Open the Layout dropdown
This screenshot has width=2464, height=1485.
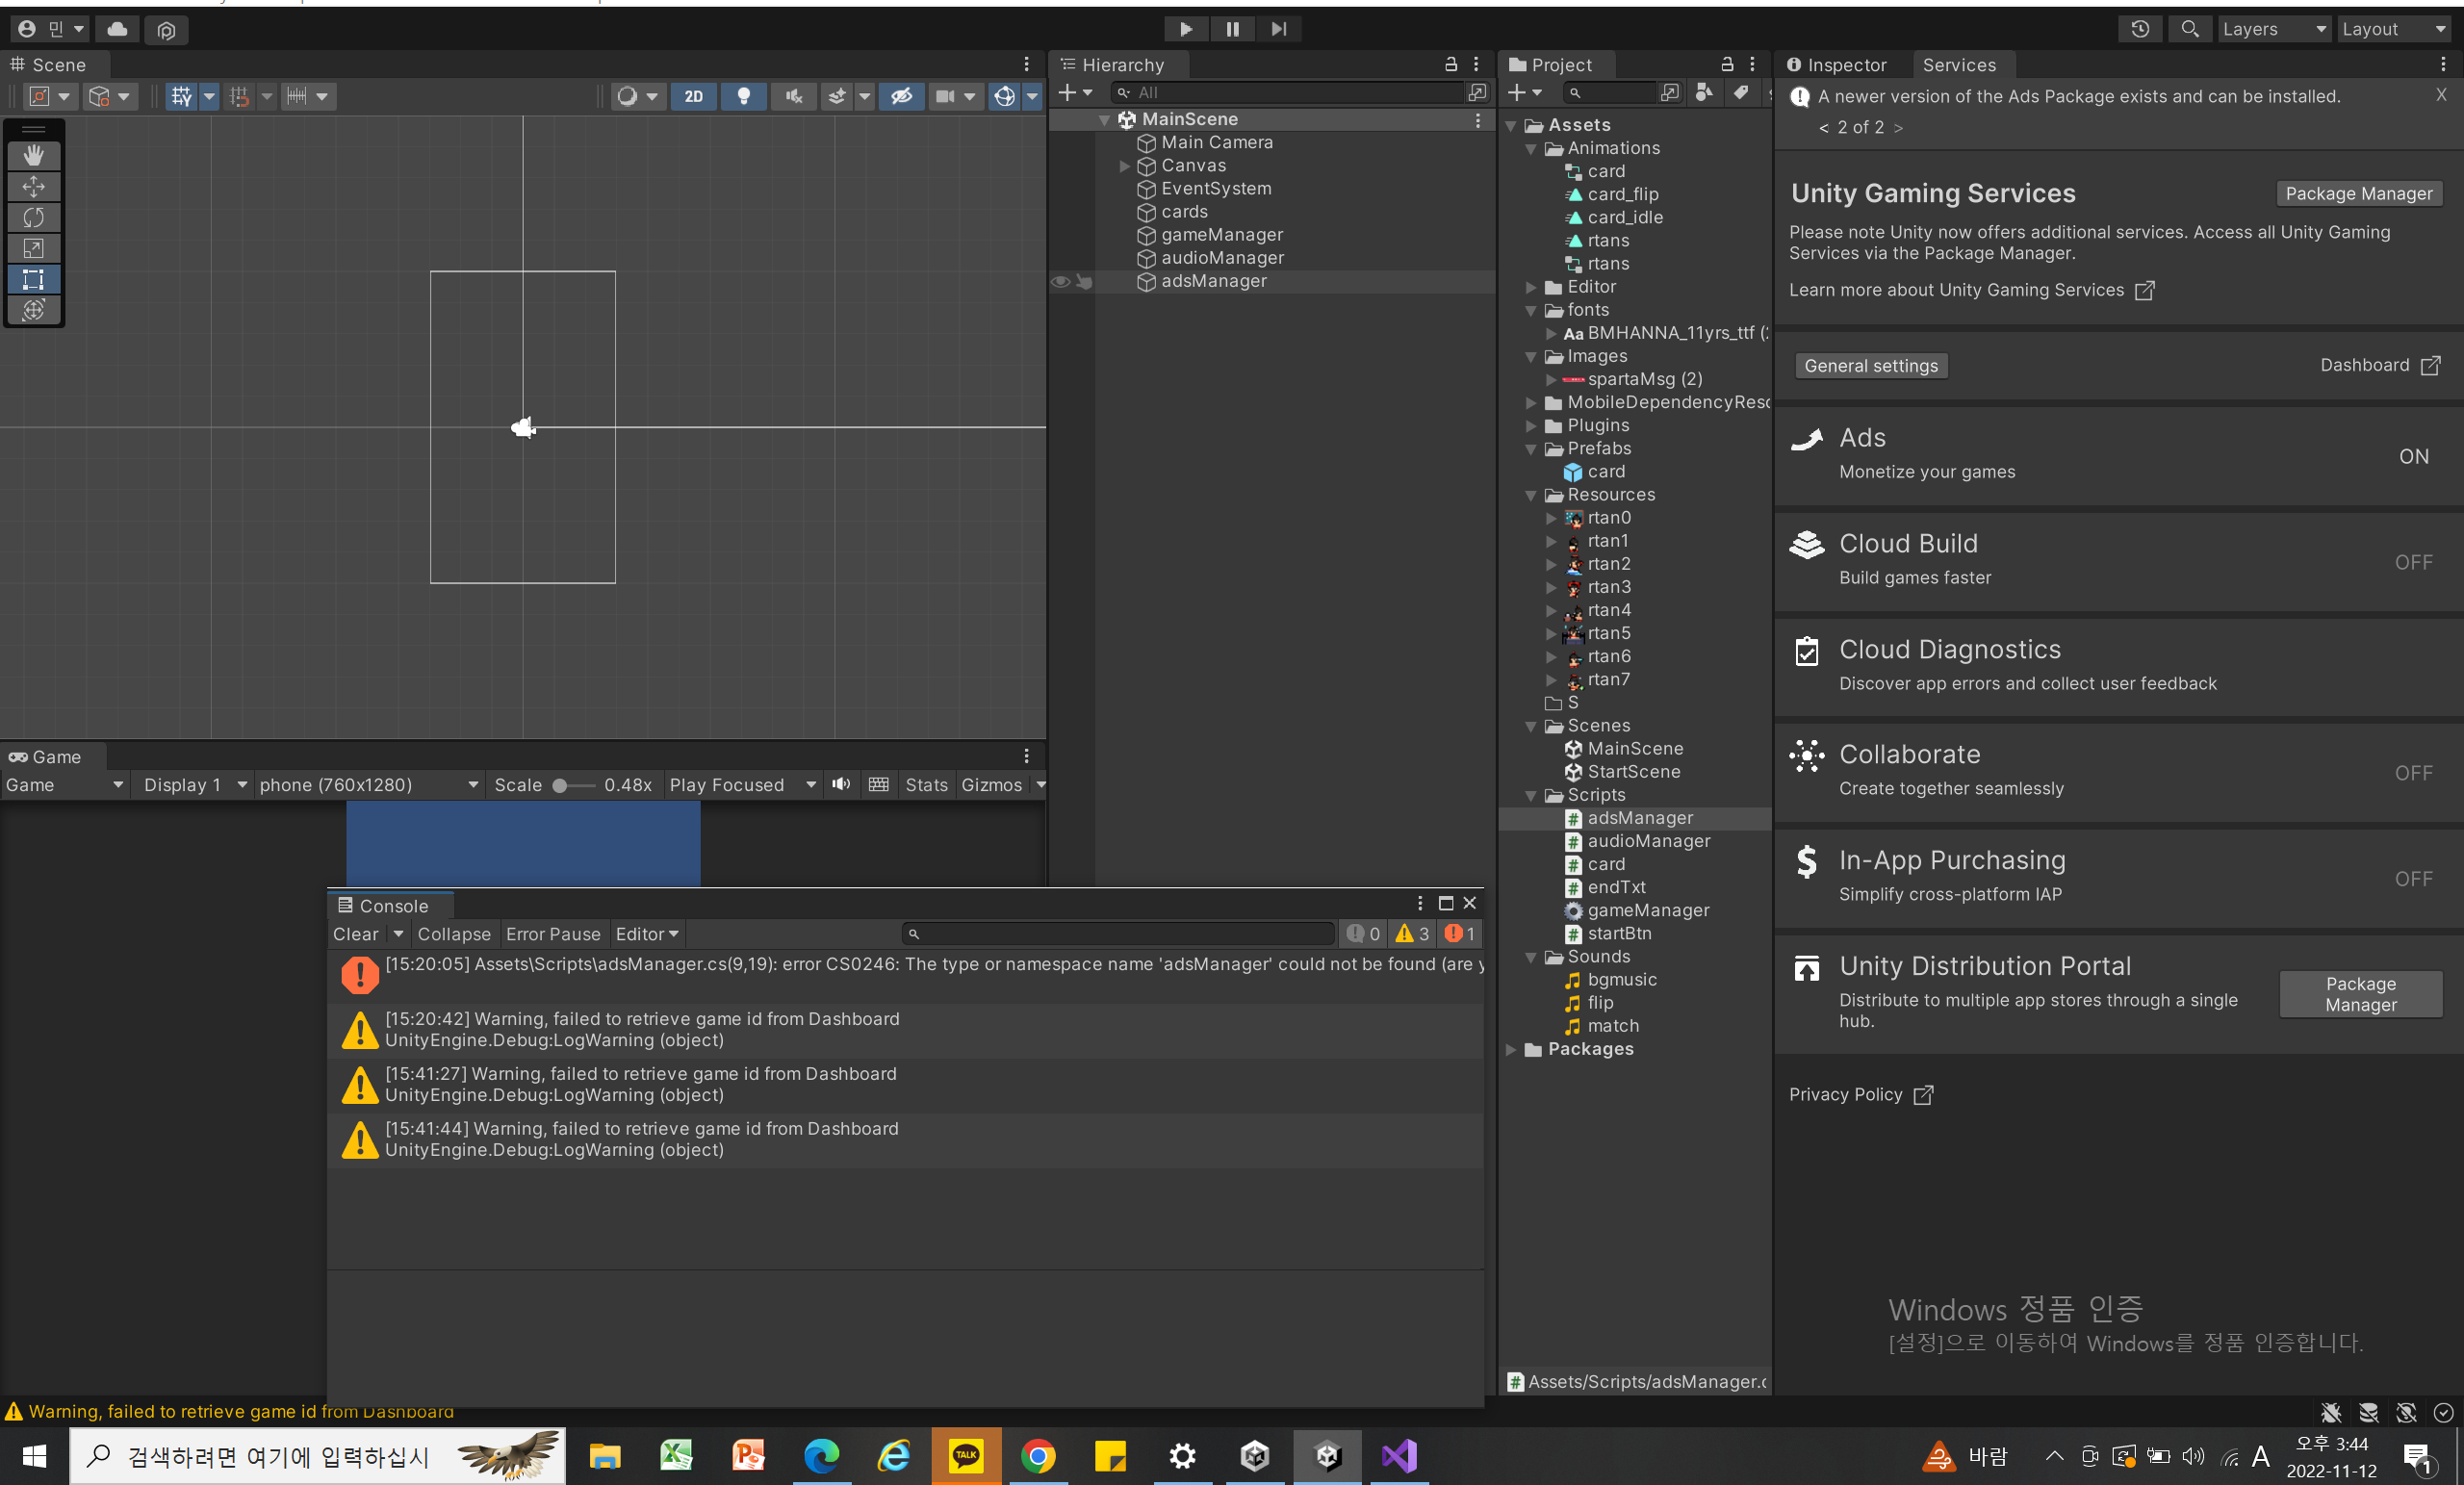[x=2393, y=29]
